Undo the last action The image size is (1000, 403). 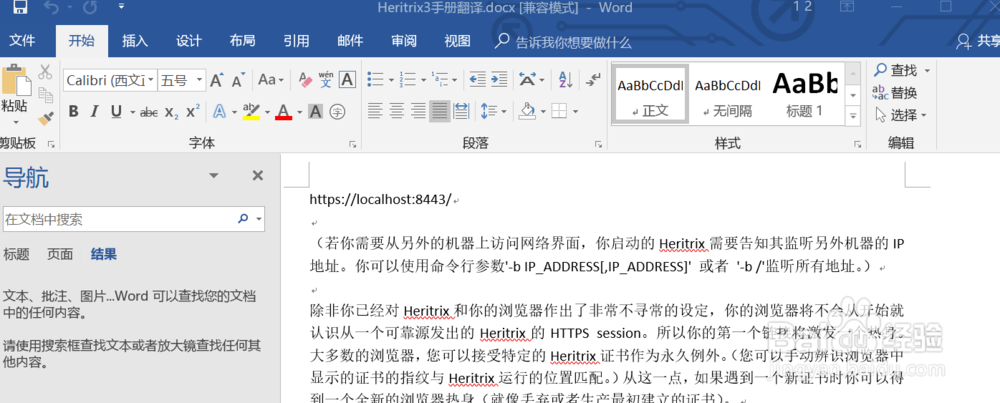[x=51, y=8]
